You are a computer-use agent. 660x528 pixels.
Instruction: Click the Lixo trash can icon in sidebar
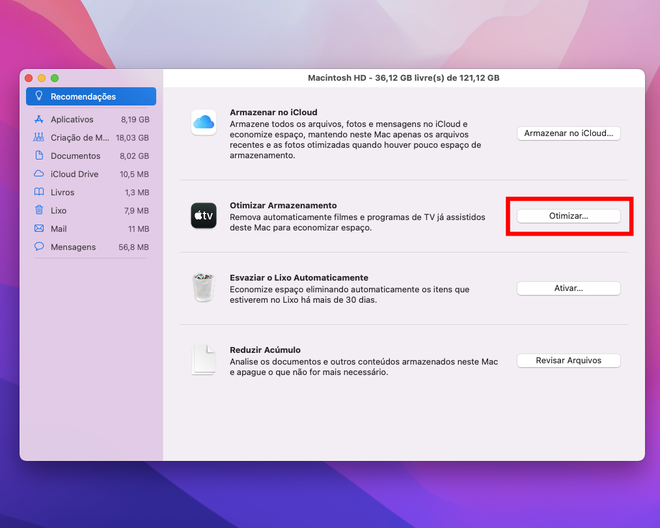[x=39, y=210]
